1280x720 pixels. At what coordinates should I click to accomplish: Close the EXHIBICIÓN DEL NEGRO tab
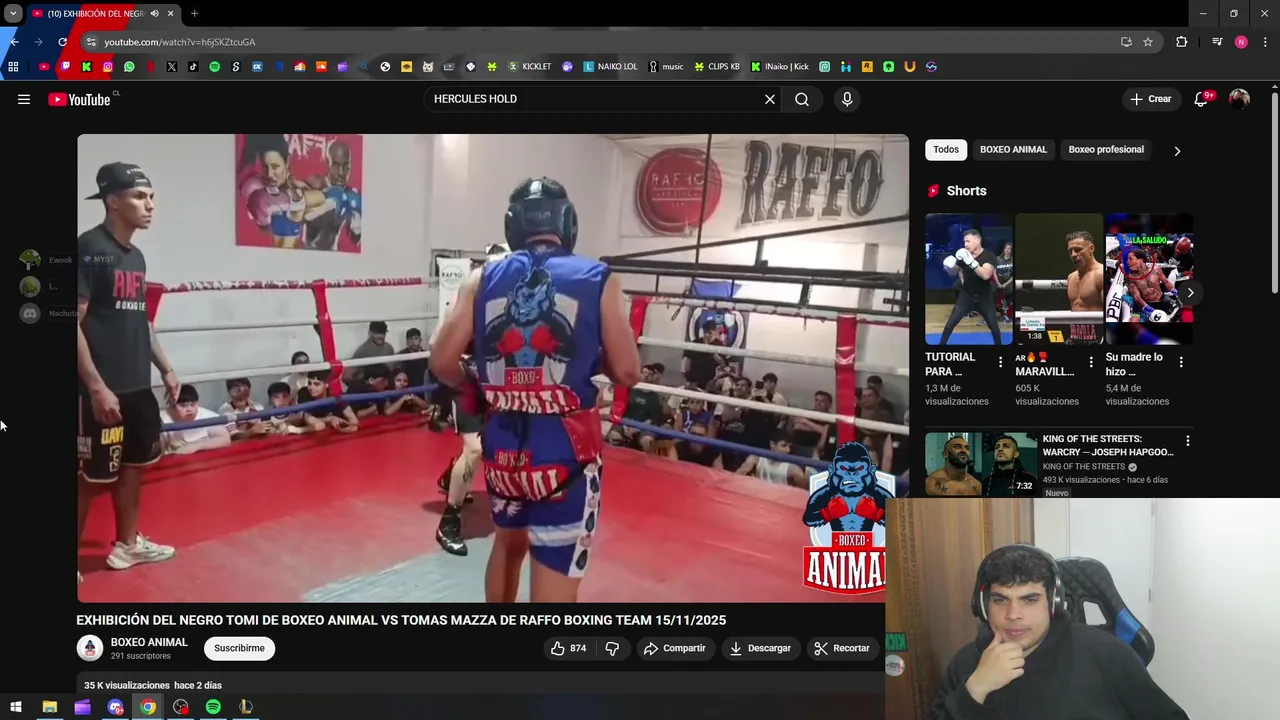pos(170,14)
